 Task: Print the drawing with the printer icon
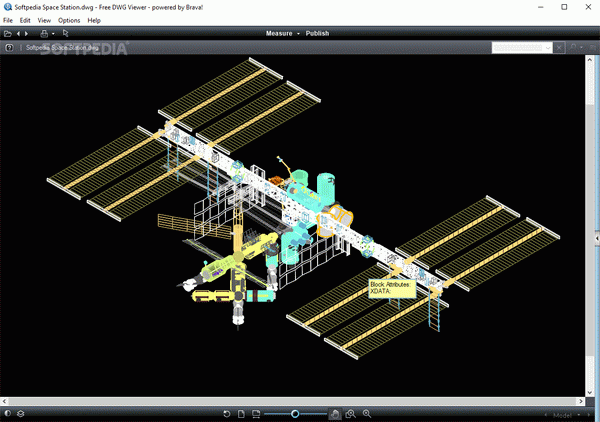pyautogui.click(x=44, y=34)
